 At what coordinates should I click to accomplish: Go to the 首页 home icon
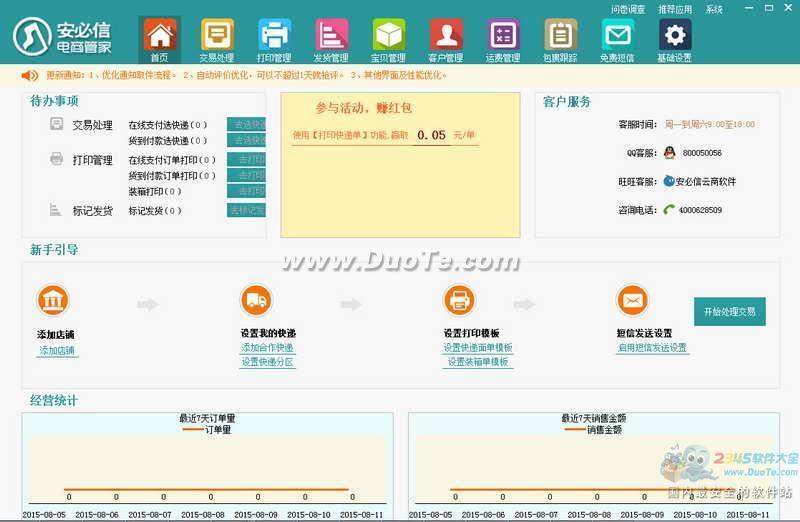(x=160, y=36)
